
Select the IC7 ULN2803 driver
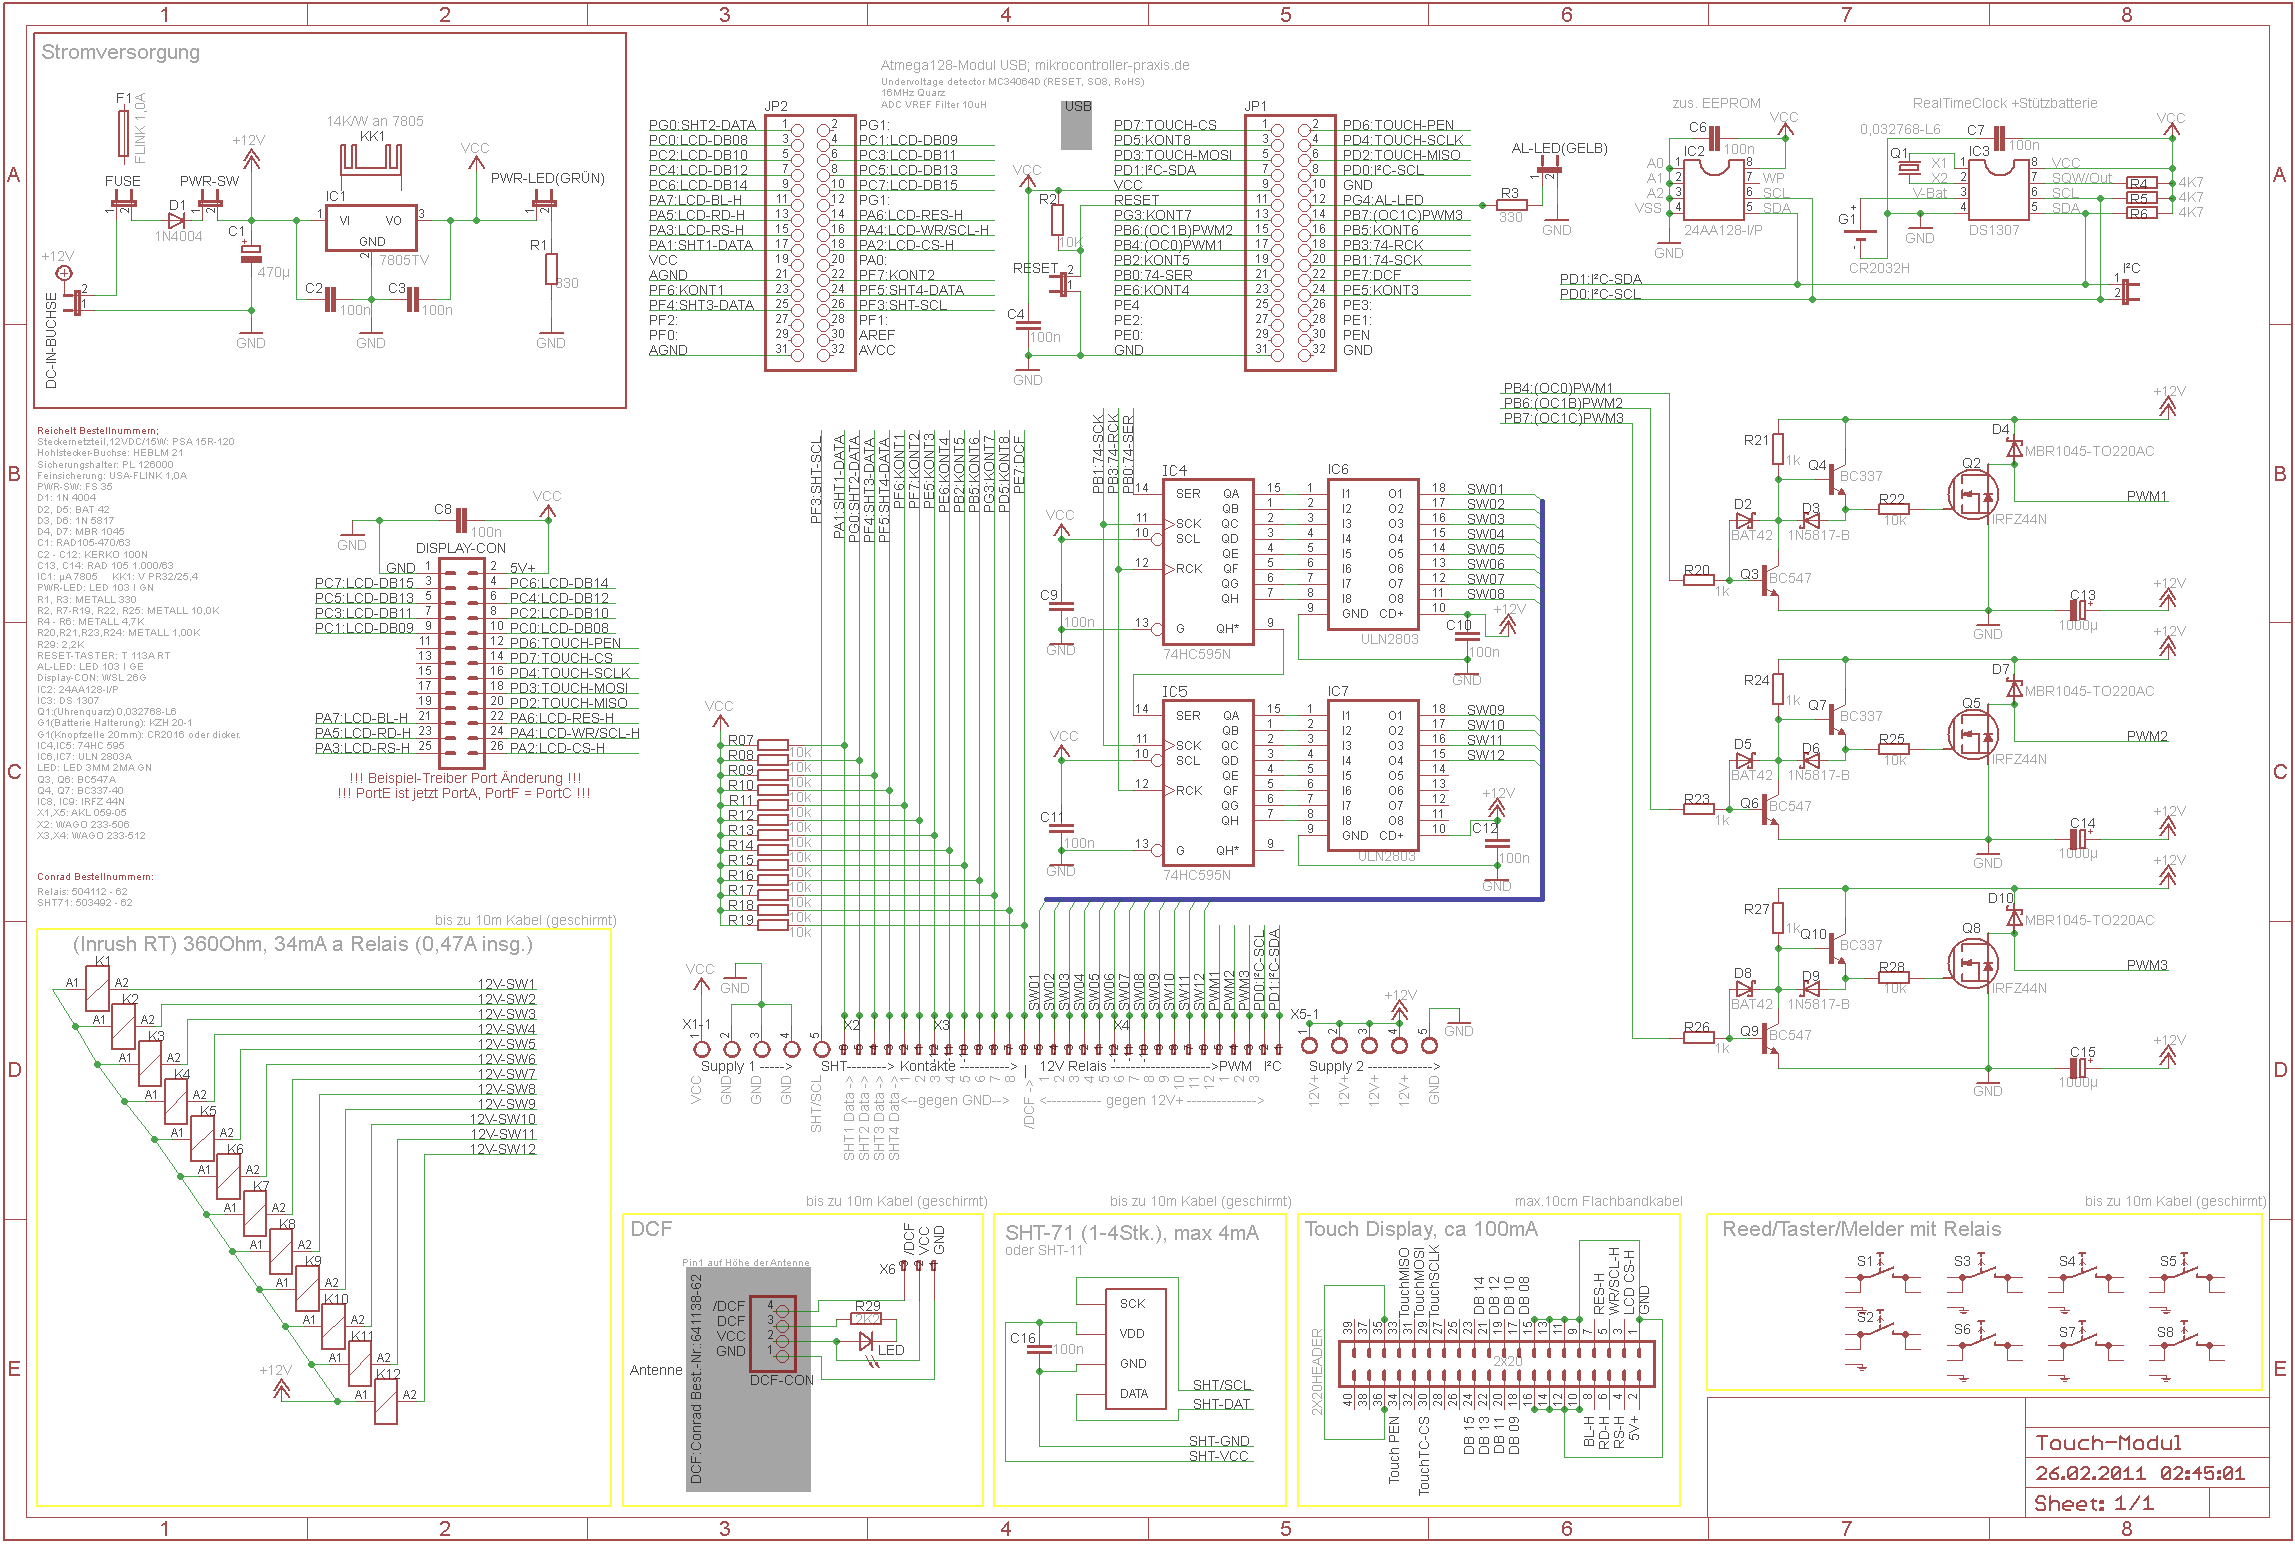coord(1373,775)
